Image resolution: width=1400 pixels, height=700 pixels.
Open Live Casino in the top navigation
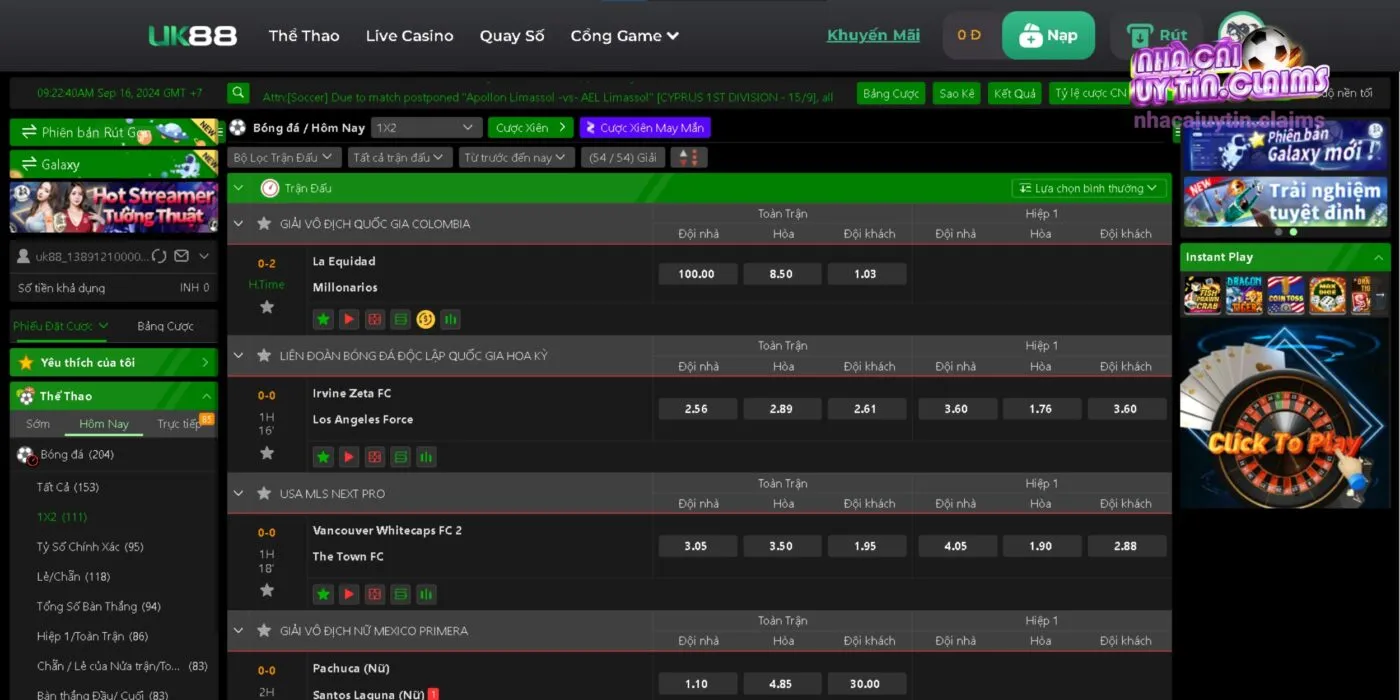pyautogui.click(x=409, y=35)
